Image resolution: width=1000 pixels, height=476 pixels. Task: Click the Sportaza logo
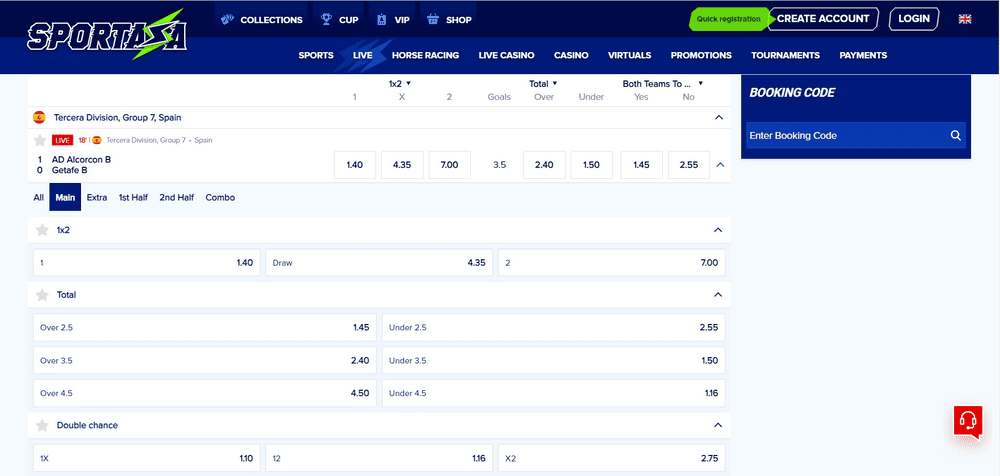[107, 36]
